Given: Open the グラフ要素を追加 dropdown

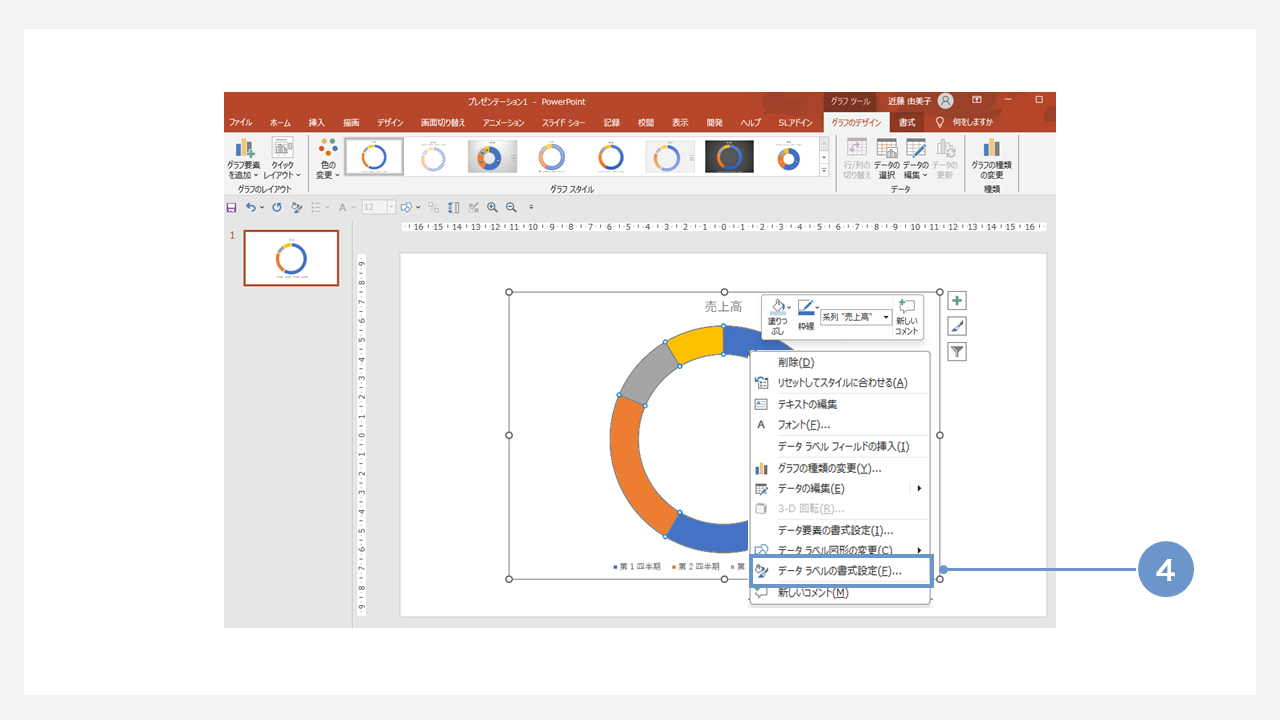Looking at the screenshot, I should 242,159.
